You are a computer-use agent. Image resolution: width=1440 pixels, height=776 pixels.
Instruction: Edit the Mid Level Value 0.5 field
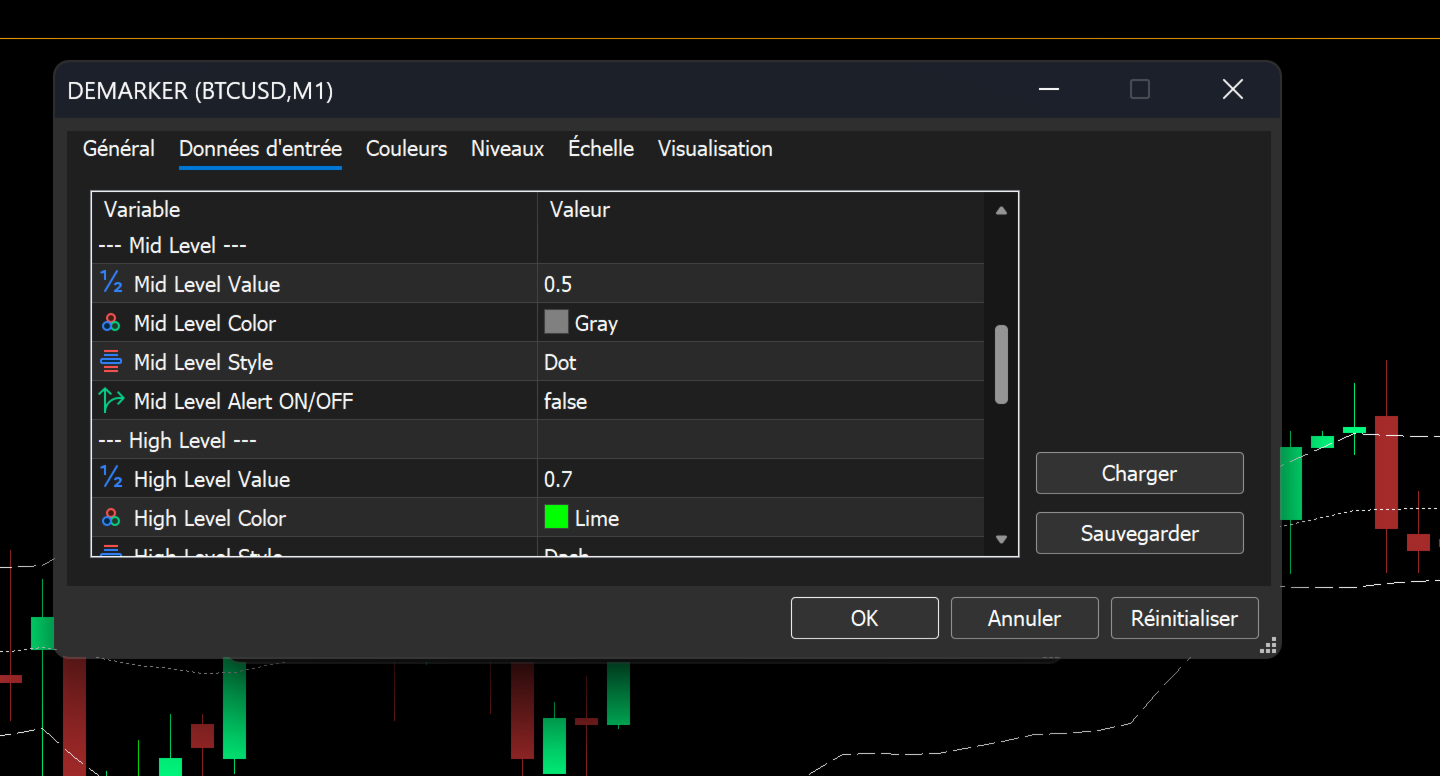click(x=761, y=284)
